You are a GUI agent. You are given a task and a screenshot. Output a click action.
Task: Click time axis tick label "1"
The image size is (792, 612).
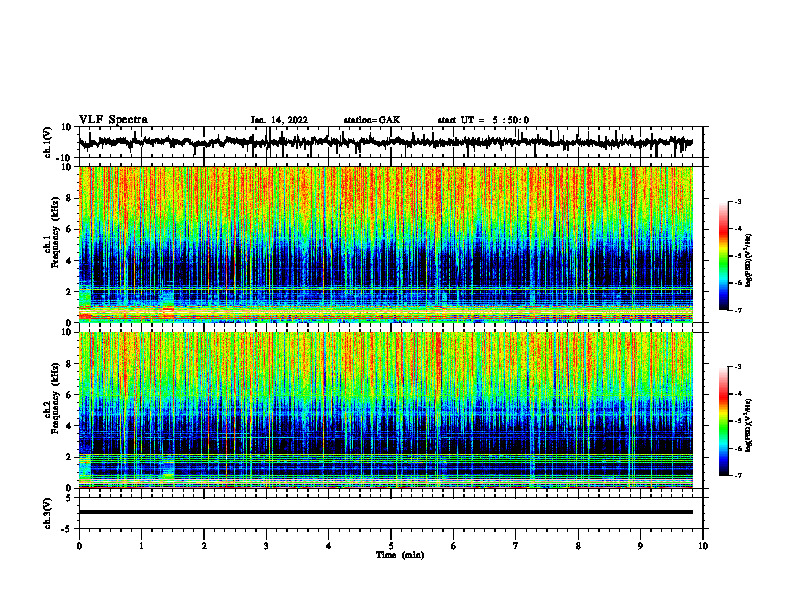click(141, 546)
